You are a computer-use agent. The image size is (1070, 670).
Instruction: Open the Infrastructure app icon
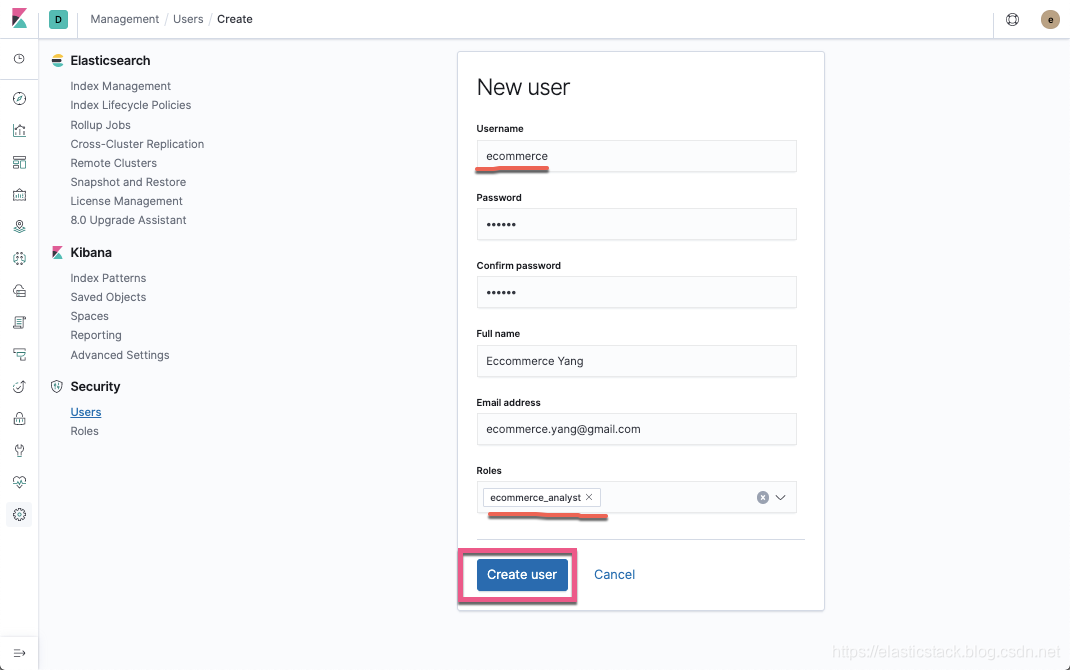[x=19, y=291]
